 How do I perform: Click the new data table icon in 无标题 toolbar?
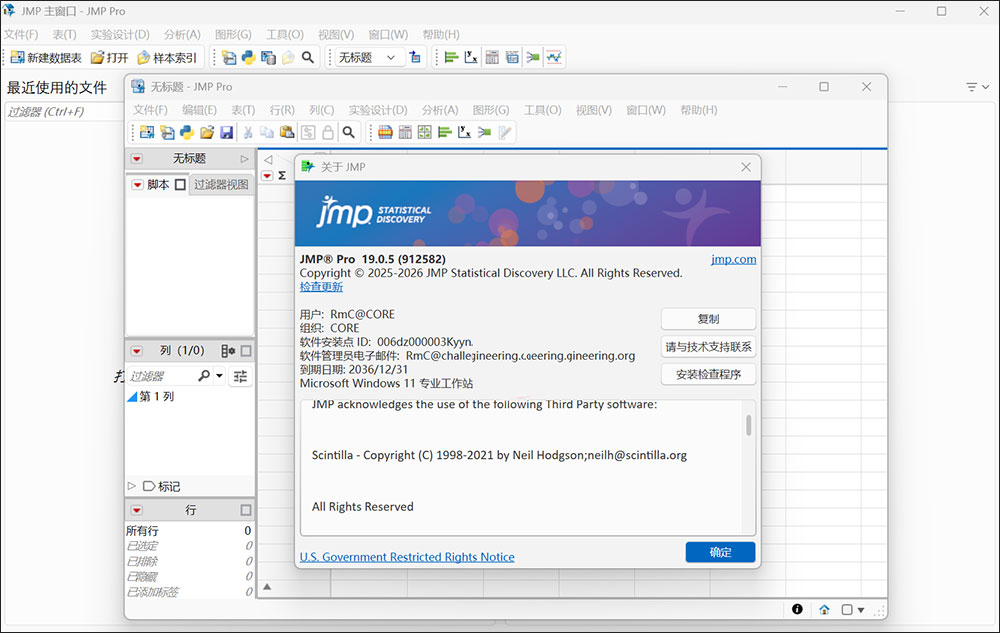(x=147, y=132)
